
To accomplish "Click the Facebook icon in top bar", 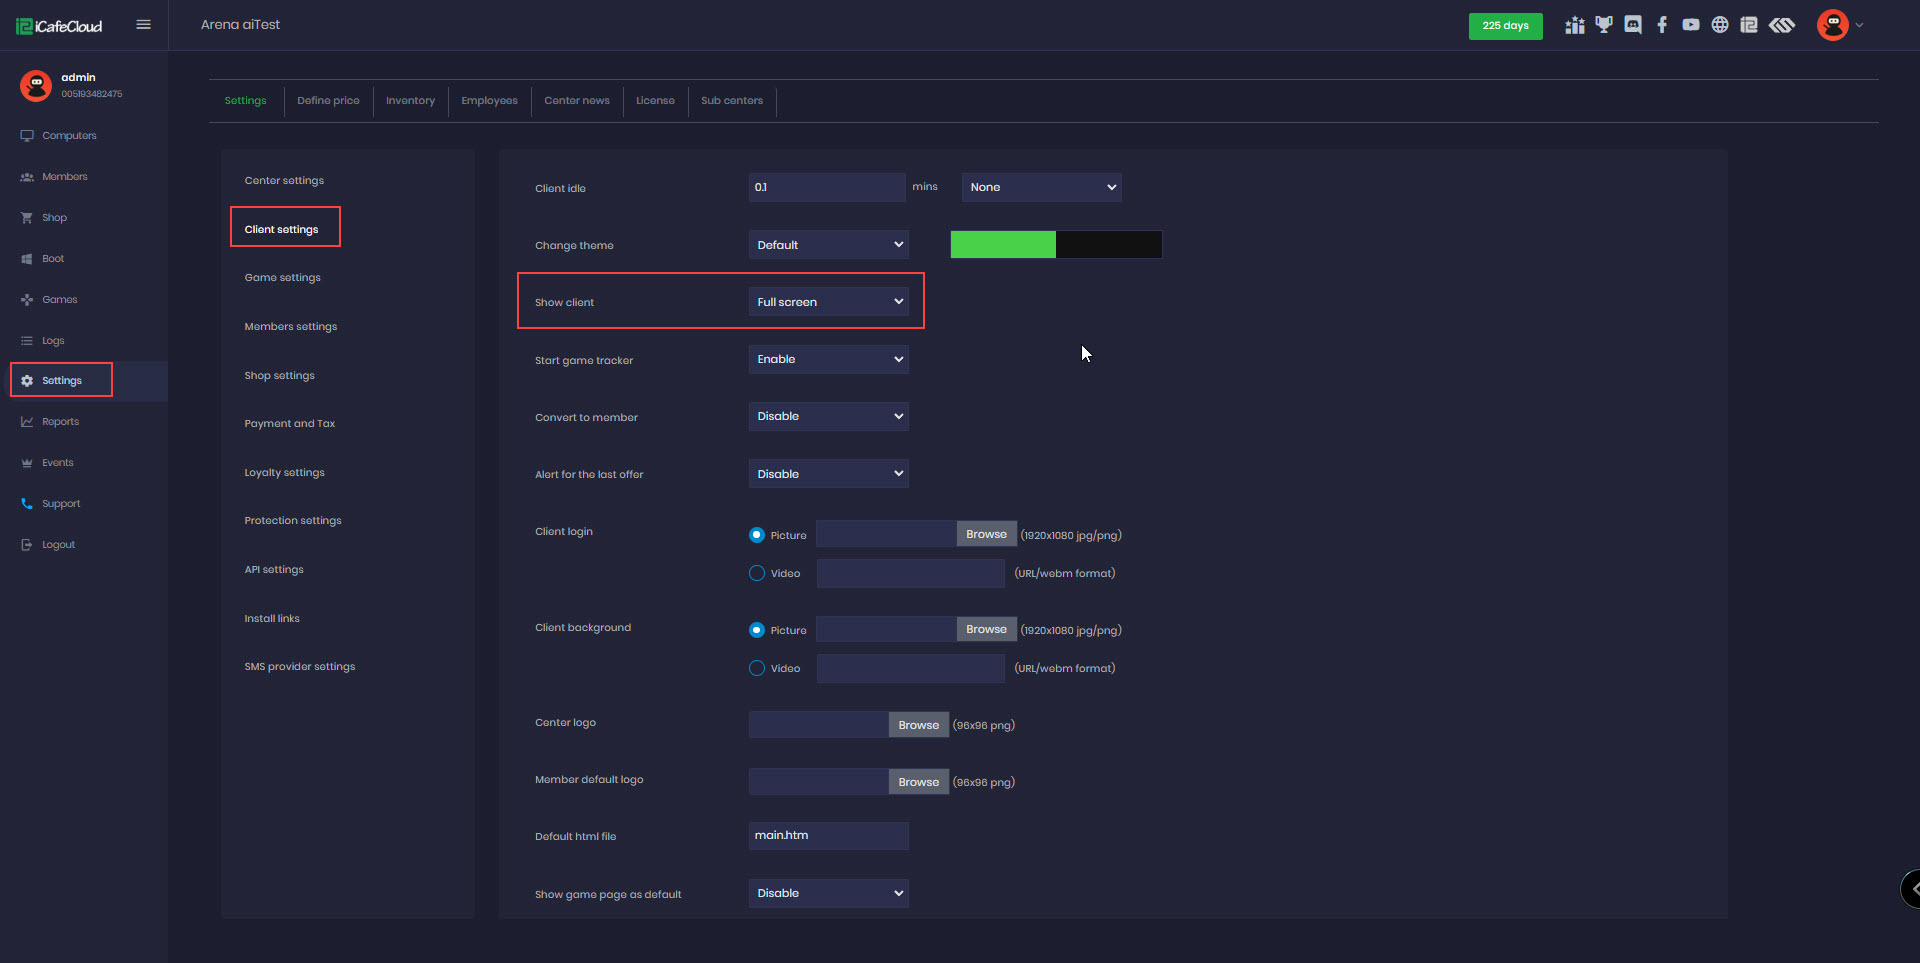I will [x=1662, y=25].
